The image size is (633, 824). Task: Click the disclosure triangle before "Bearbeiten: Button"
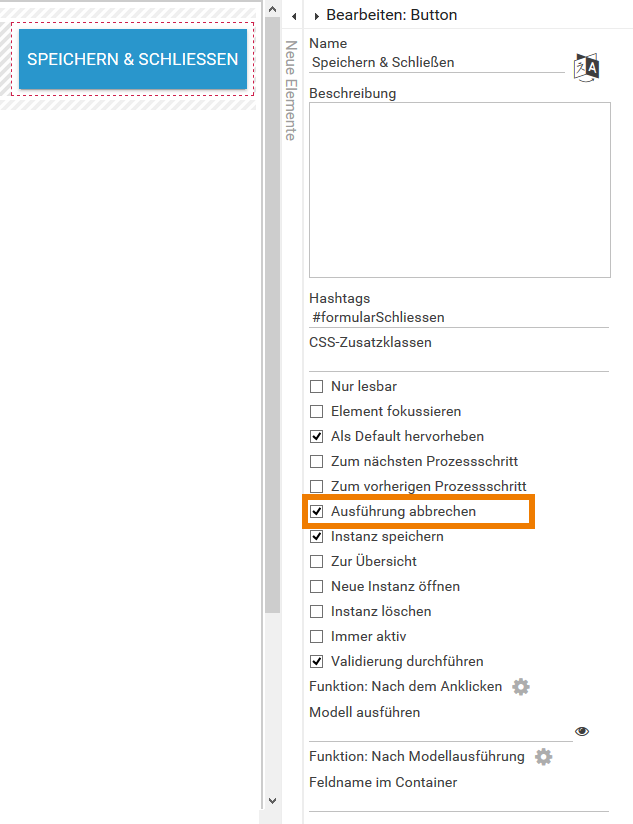coord(318,15)
